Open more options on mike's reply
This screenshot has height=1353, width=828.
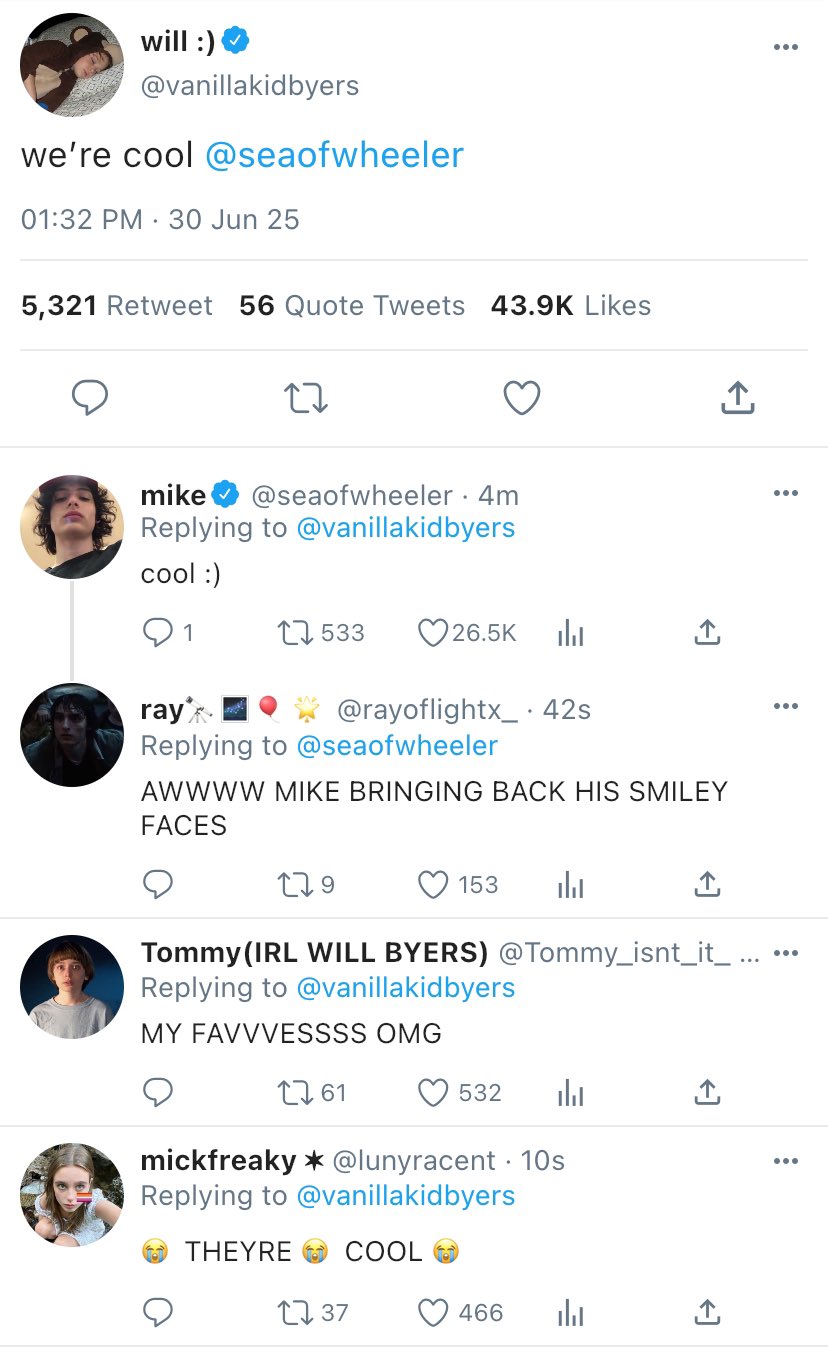[786, 492]
